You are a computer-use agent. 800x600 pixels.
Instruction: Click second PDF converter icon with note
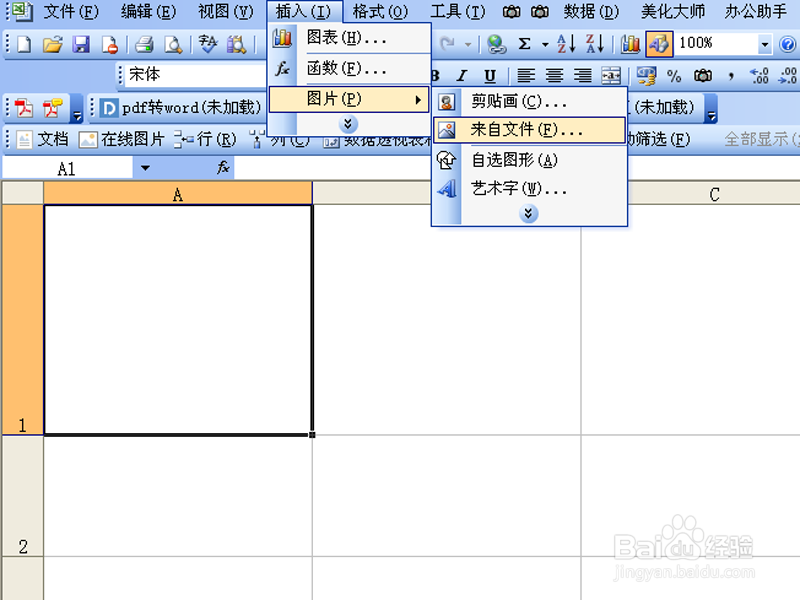pyautogui.click(x=53, y=108)
